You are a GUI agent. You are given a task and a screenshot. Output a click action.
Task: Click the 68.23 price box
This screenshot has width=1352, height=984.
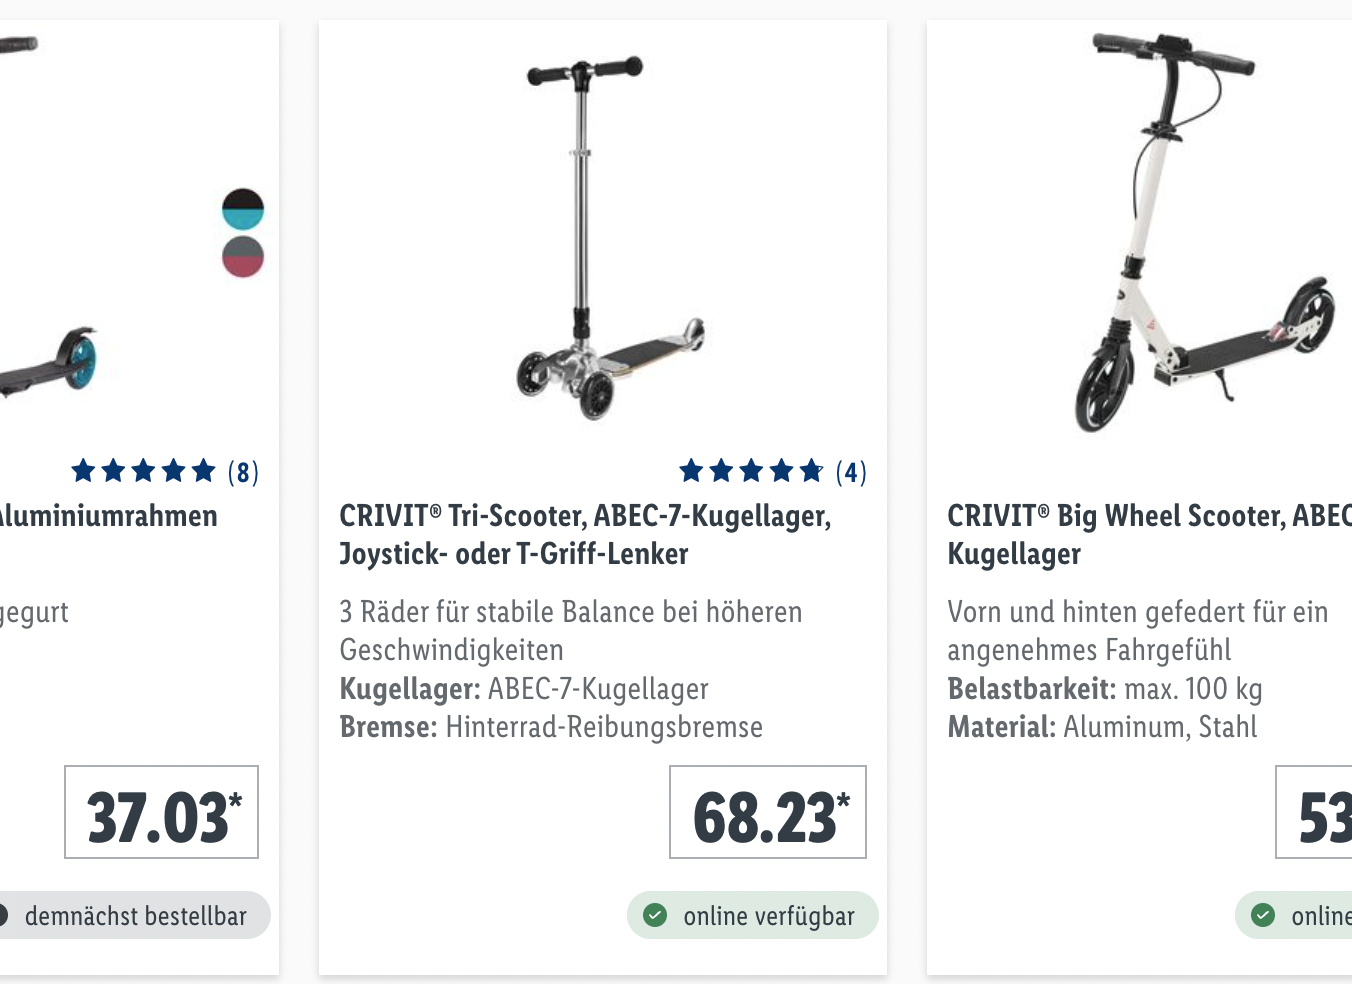click(768, 812)
